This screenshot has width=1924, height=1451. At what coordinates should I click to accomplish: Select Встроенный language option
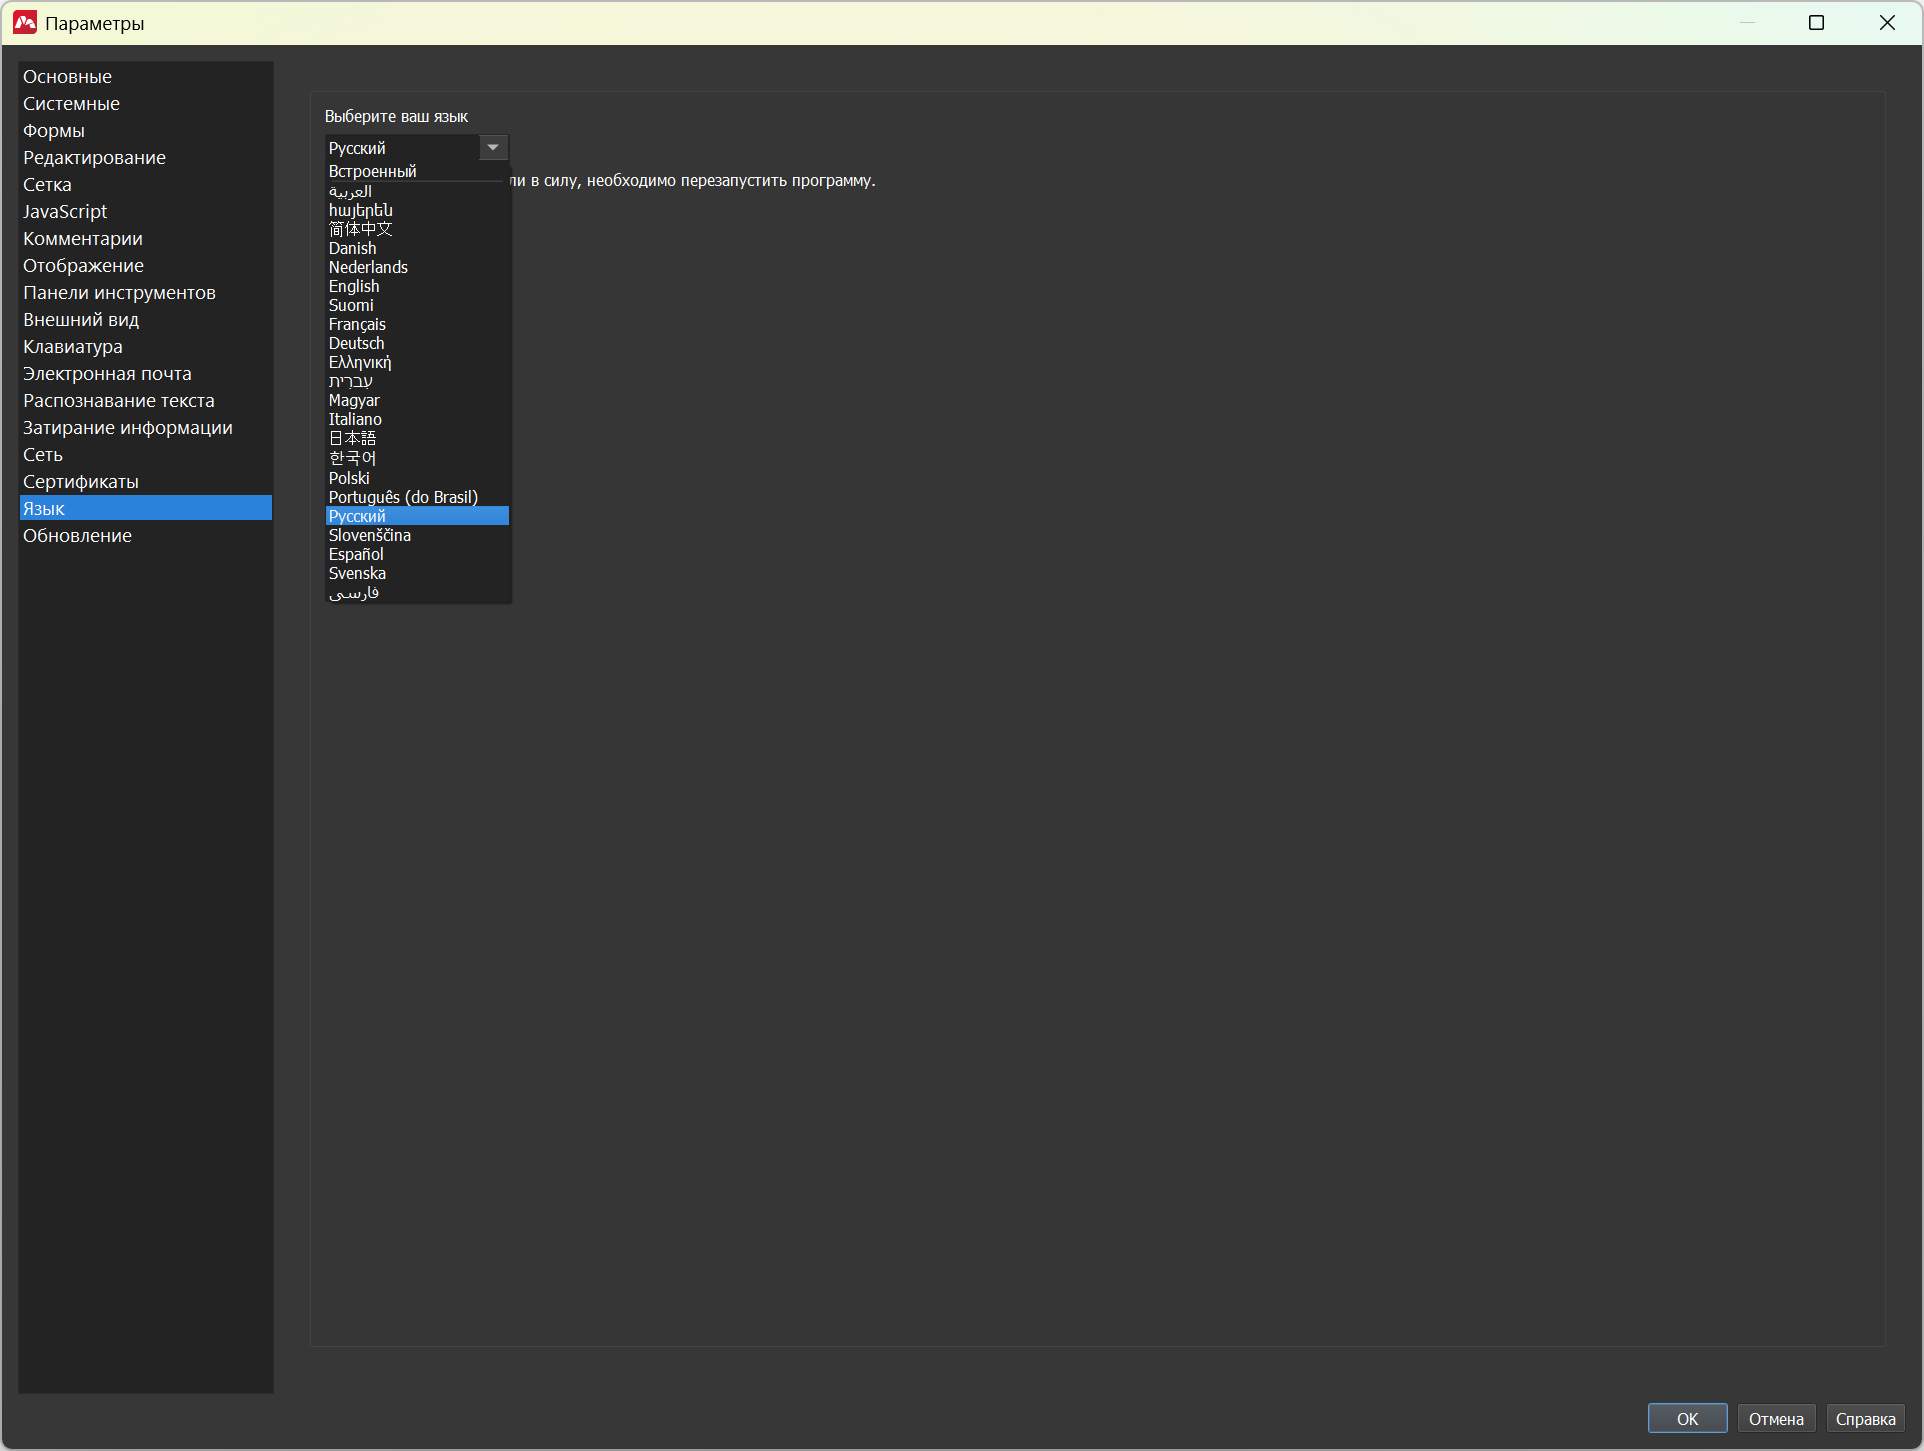click(x=372, y=171)
